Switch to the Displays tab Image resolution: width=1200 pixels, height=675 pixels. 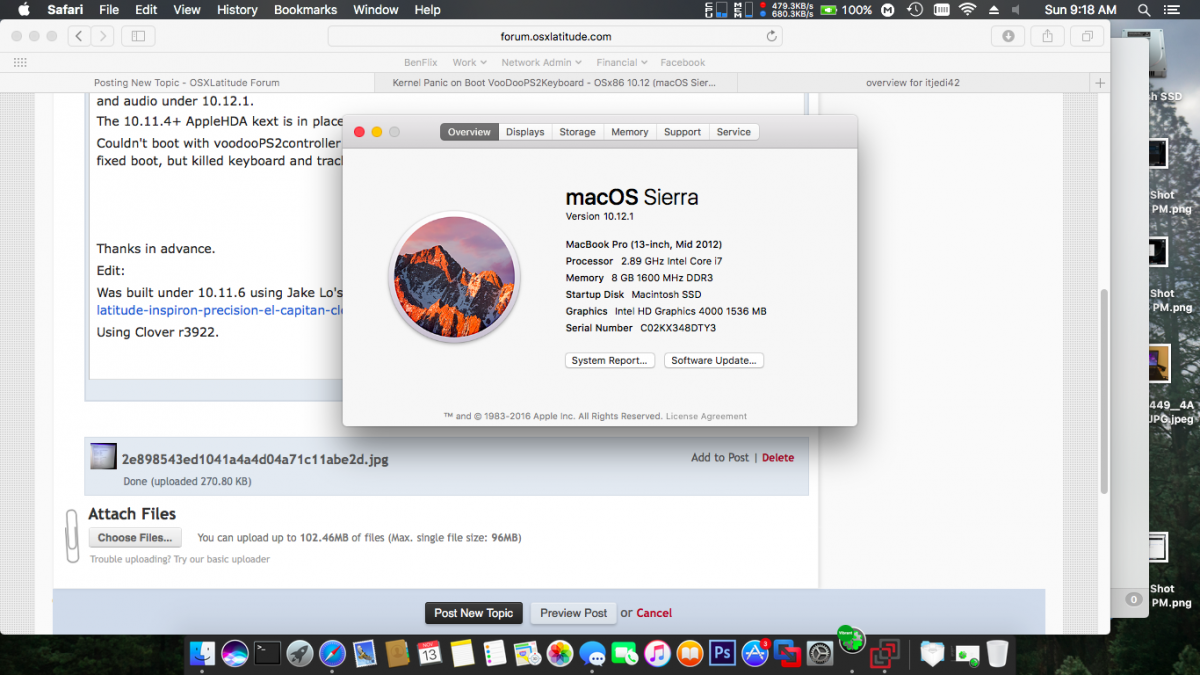(525, 132)
